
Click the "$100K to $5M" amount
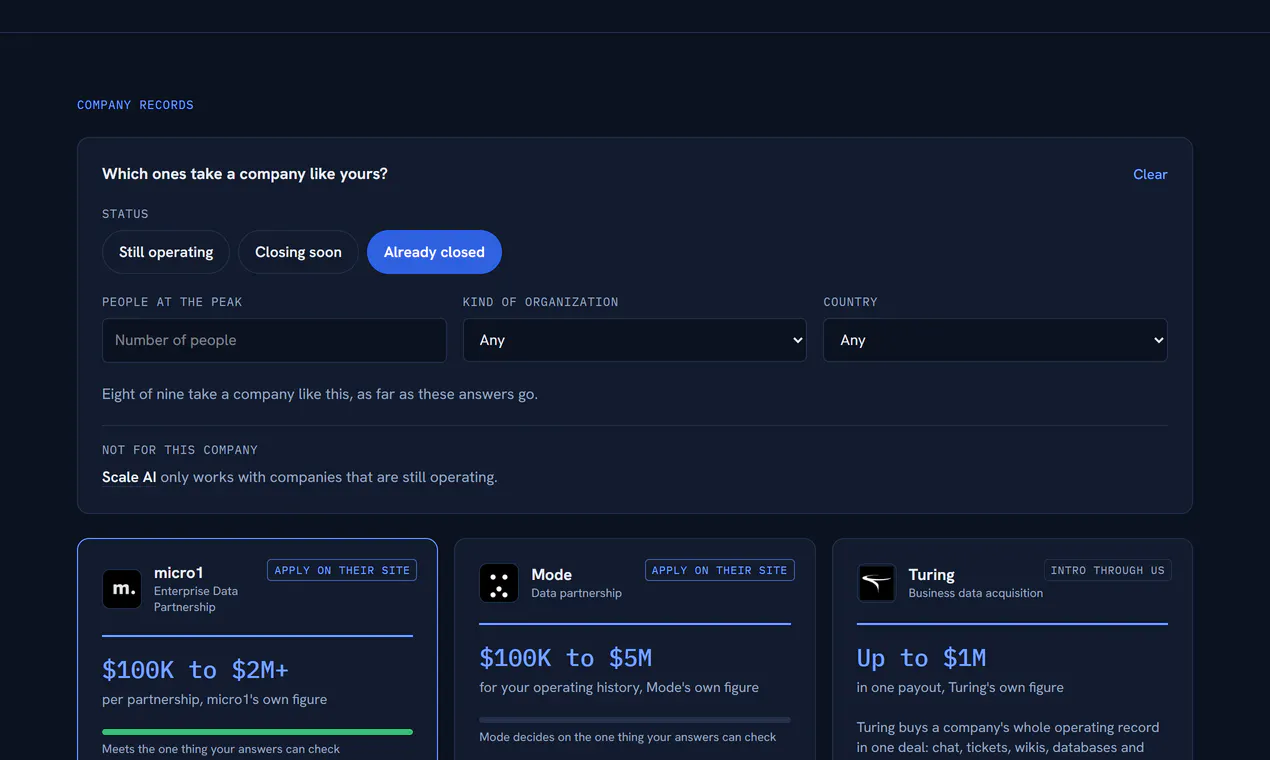coord(566,657)
